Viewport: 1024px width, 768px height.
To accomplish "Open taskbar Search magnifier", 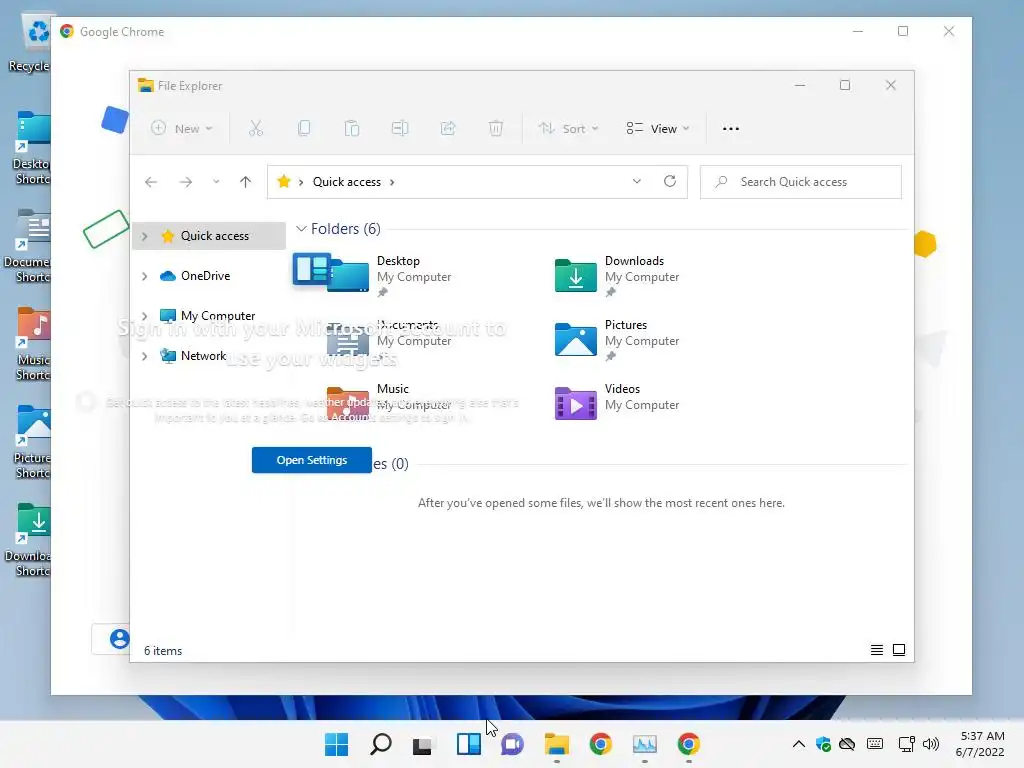I will (381, 744).
